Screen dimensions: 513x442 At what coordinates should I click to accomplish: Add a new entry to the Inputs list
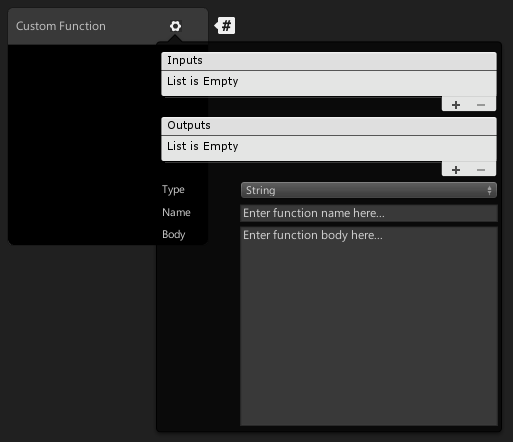click(x=456, y=105)
